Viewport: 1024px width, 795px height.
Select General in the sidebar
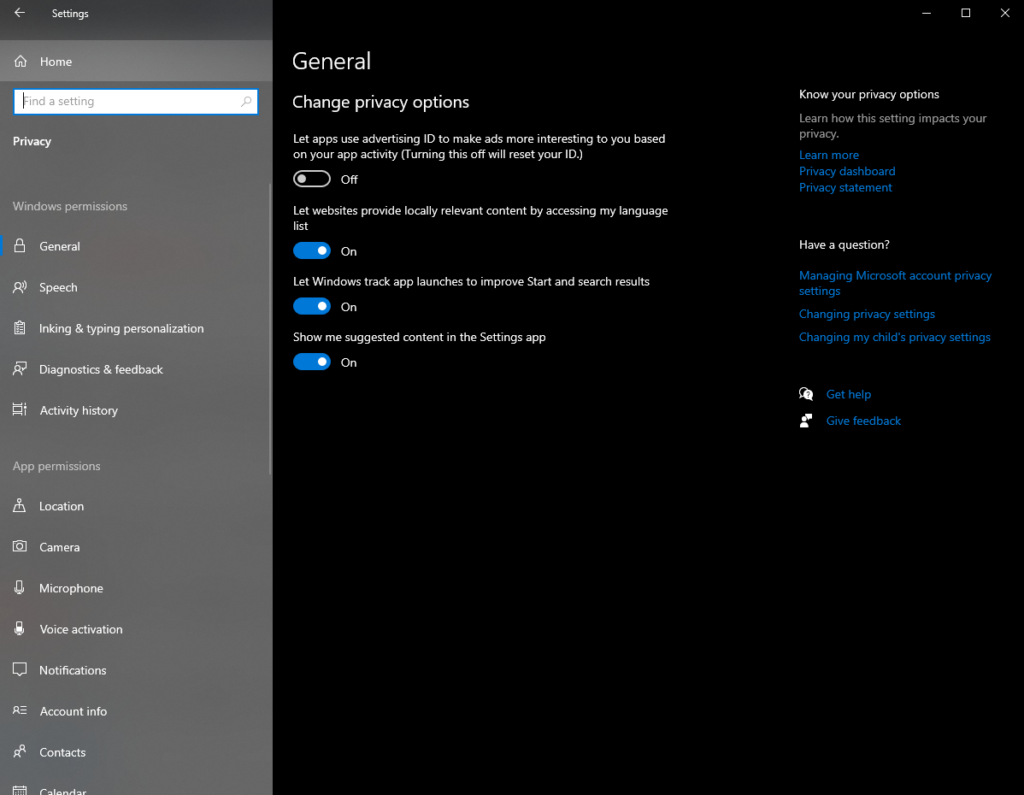(x=136, y=246)
